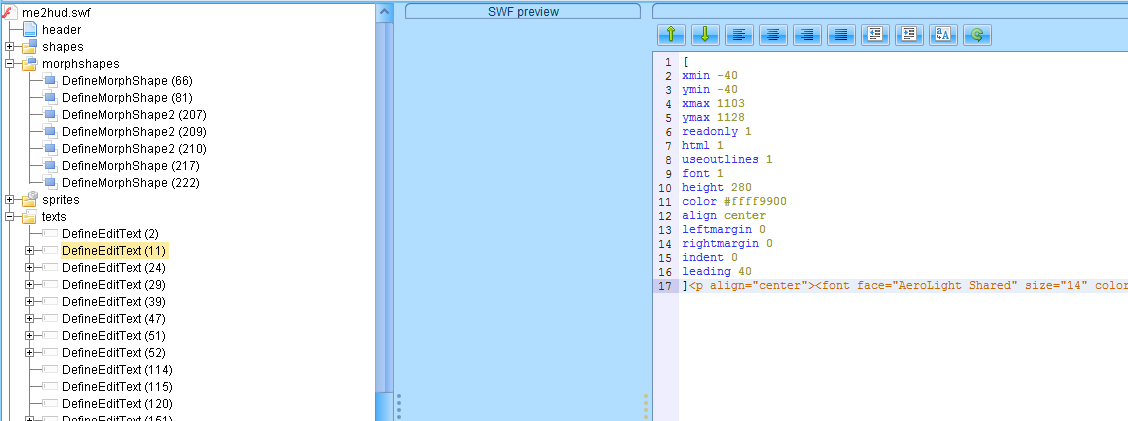Apply left text alignment

(x=739, y=34)
